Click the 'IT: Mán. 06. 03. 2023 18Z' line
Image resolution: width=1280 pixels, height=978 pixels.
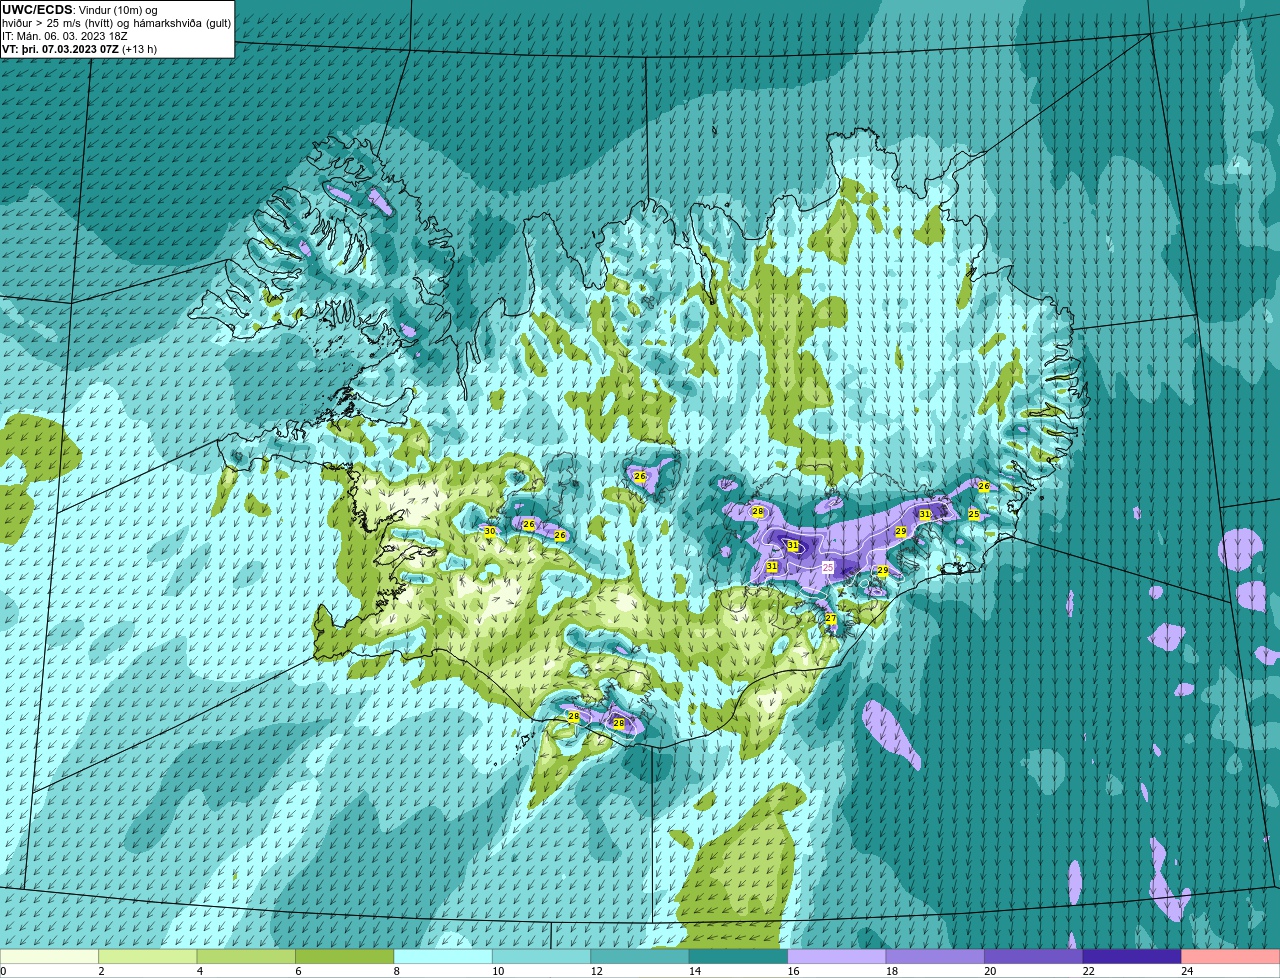click(x=65, y=36)
